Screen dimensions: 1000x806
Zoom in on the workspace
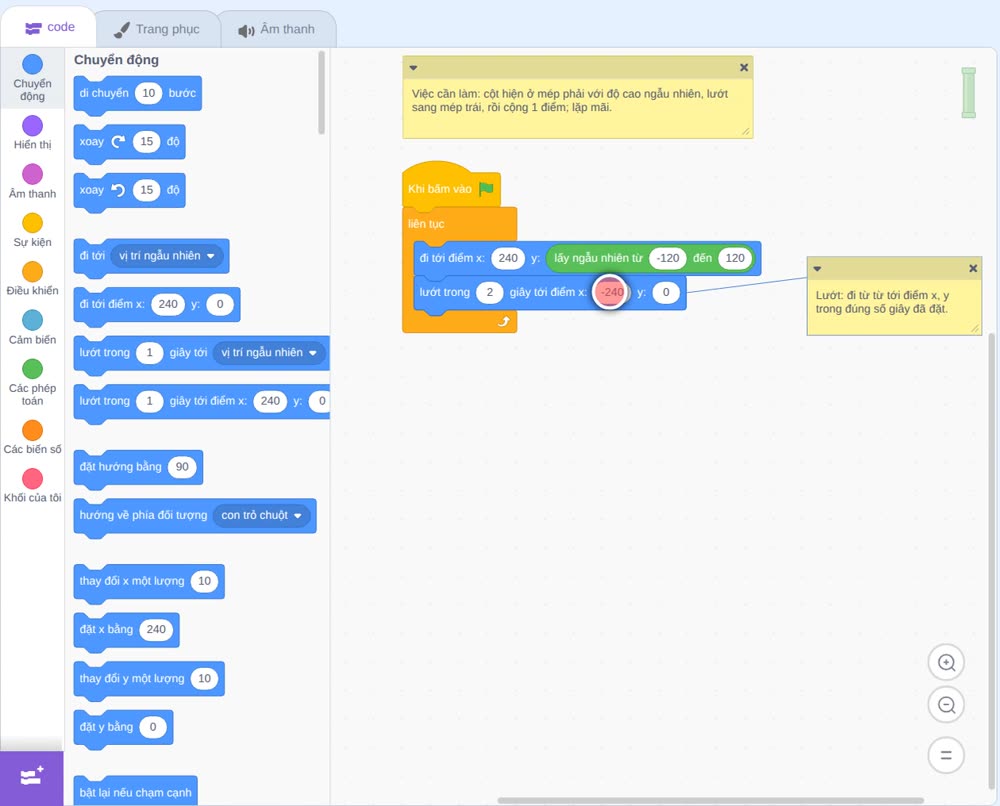pos(946,663)
